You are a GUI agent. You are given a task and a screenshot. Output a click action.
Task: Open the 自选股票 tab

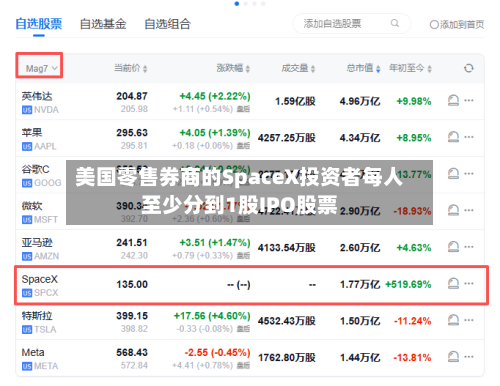[x=39, y=24]
